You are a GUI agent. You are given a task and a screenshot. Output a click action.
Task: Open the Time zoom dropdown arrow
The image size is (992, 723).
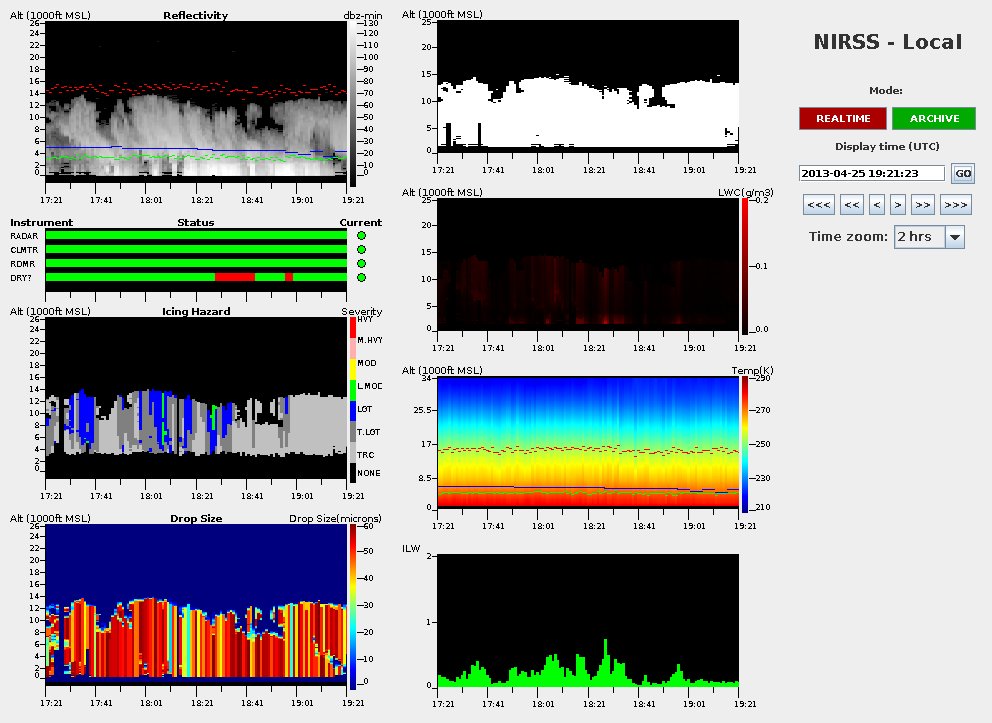(x=954, y=237)
